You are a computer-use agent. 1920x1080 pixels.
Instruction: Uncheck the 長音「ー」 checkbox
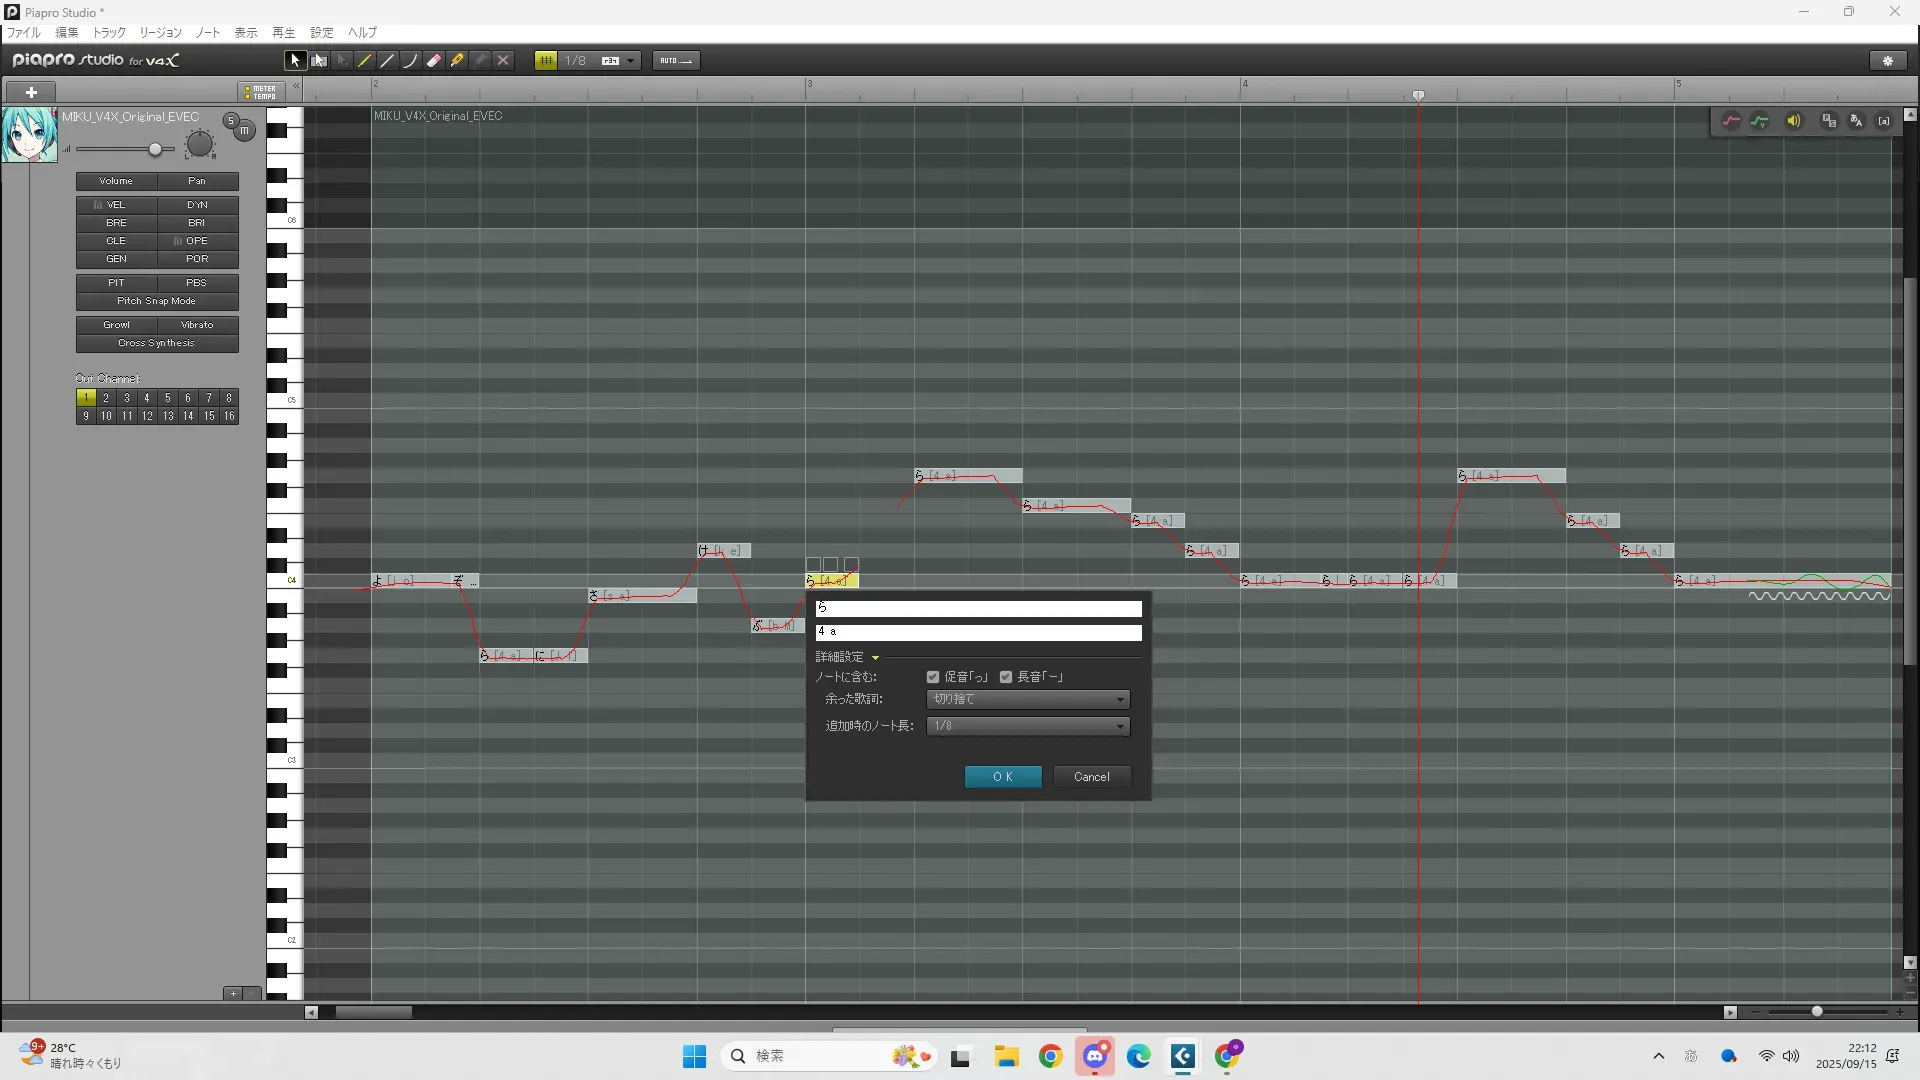[1006, 677]
